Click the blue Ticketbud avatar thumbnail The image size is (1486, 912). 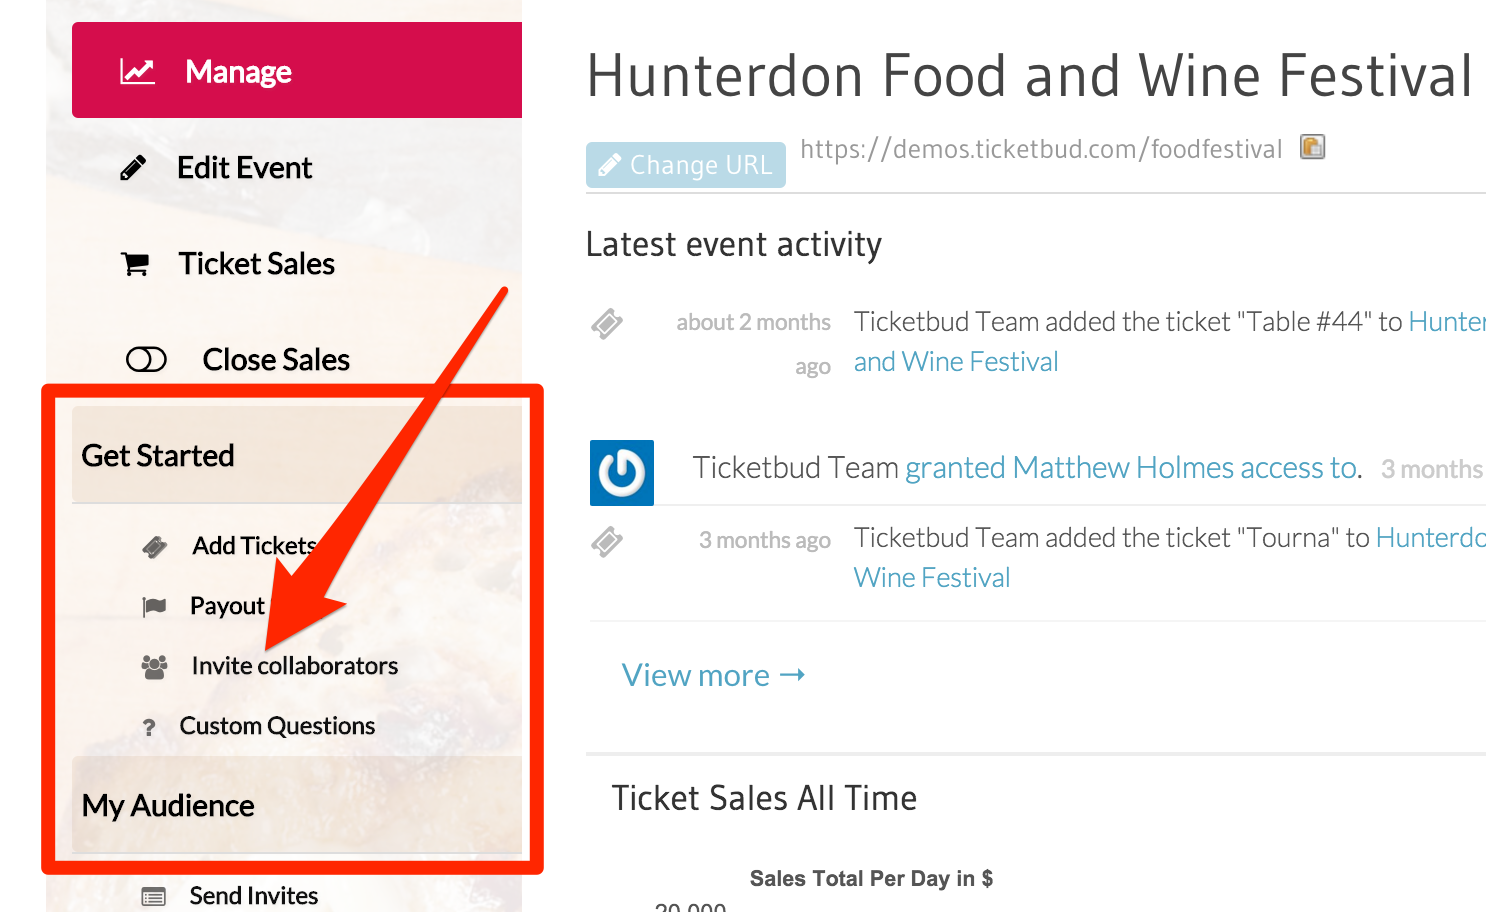coord(622,473)
